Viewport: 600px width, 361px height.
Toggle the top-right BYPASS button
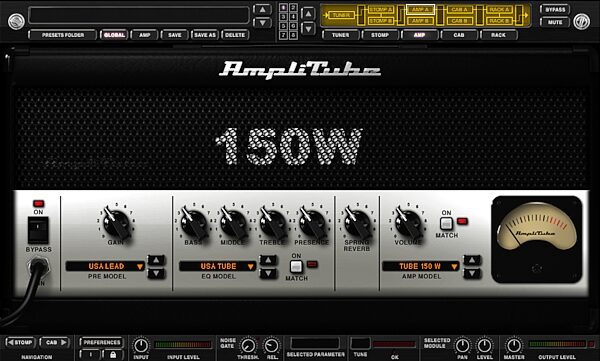pos(555,10)
